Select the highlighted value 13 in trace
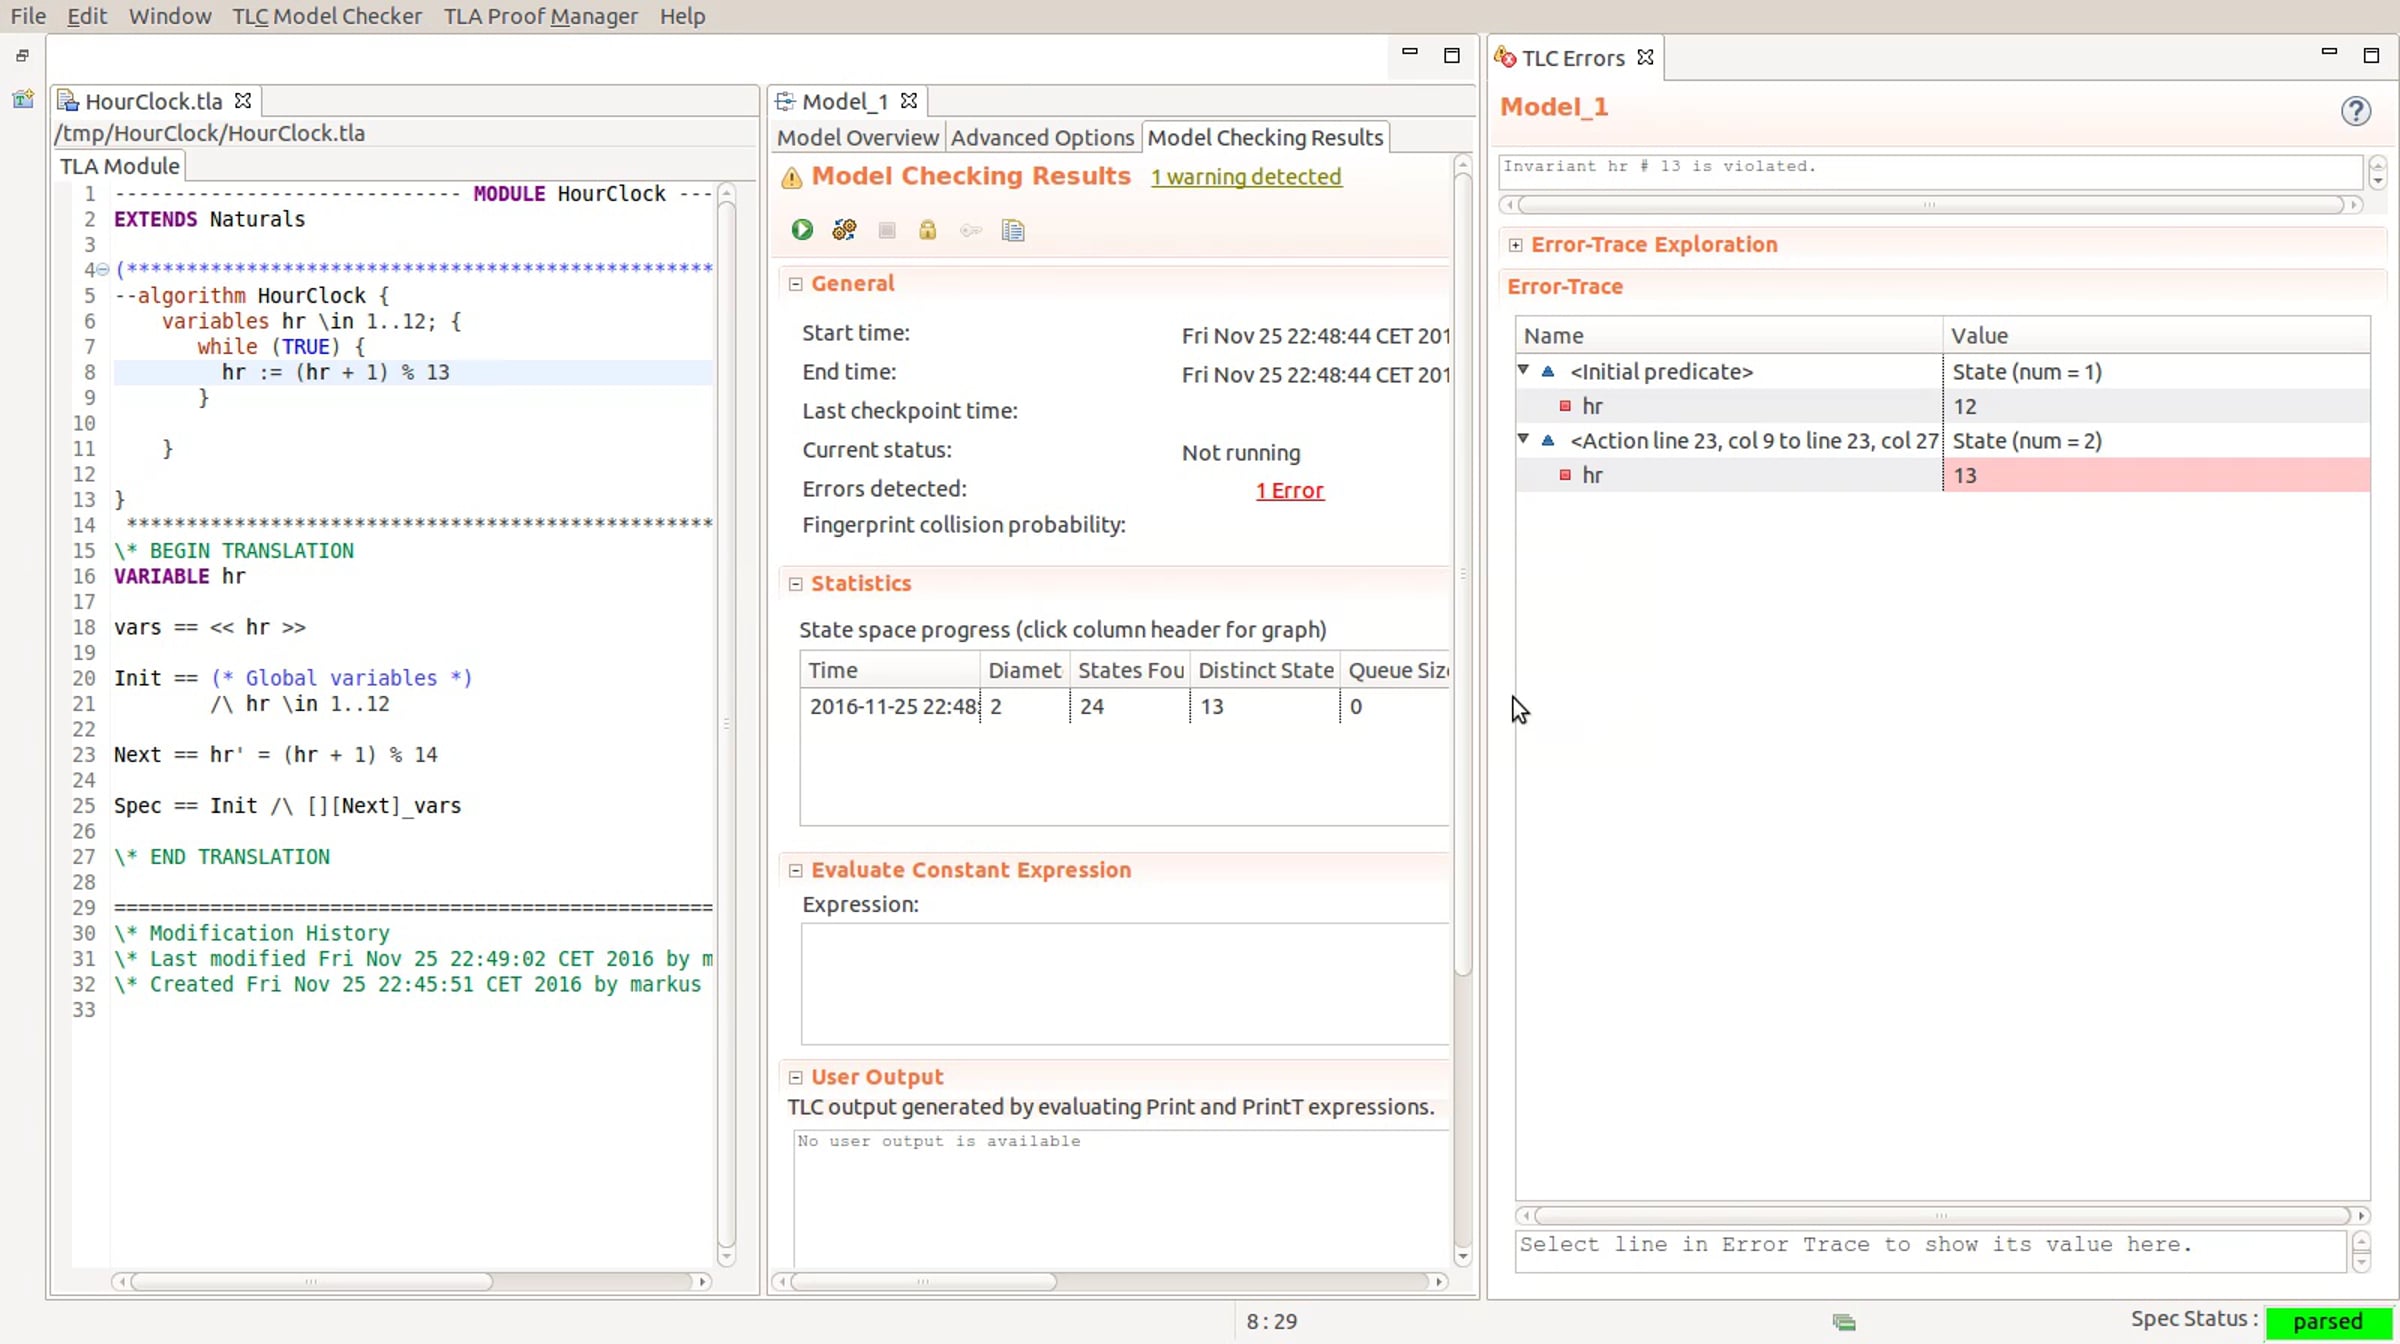Viewport: 2400px width, 1344px height. [x=2157, y=475]
